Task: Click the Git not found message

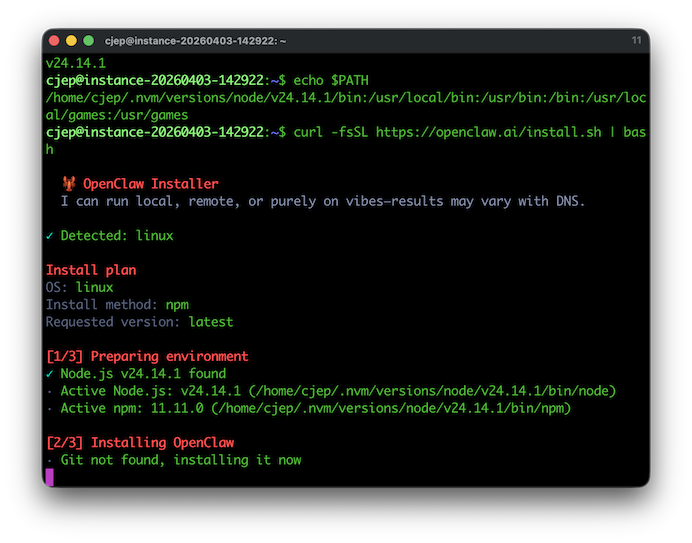Action: point(180,460)
